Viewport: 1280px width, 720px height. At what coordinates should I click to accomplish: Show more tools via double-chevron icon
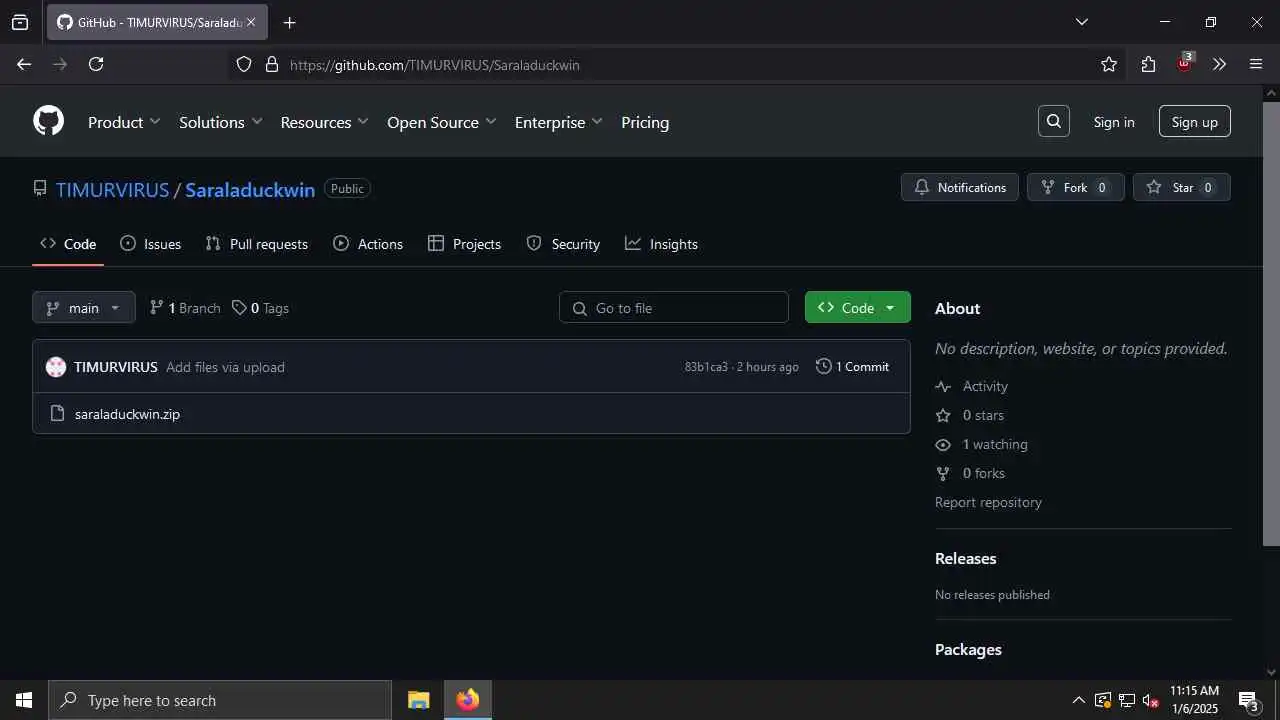(1219, 64)
